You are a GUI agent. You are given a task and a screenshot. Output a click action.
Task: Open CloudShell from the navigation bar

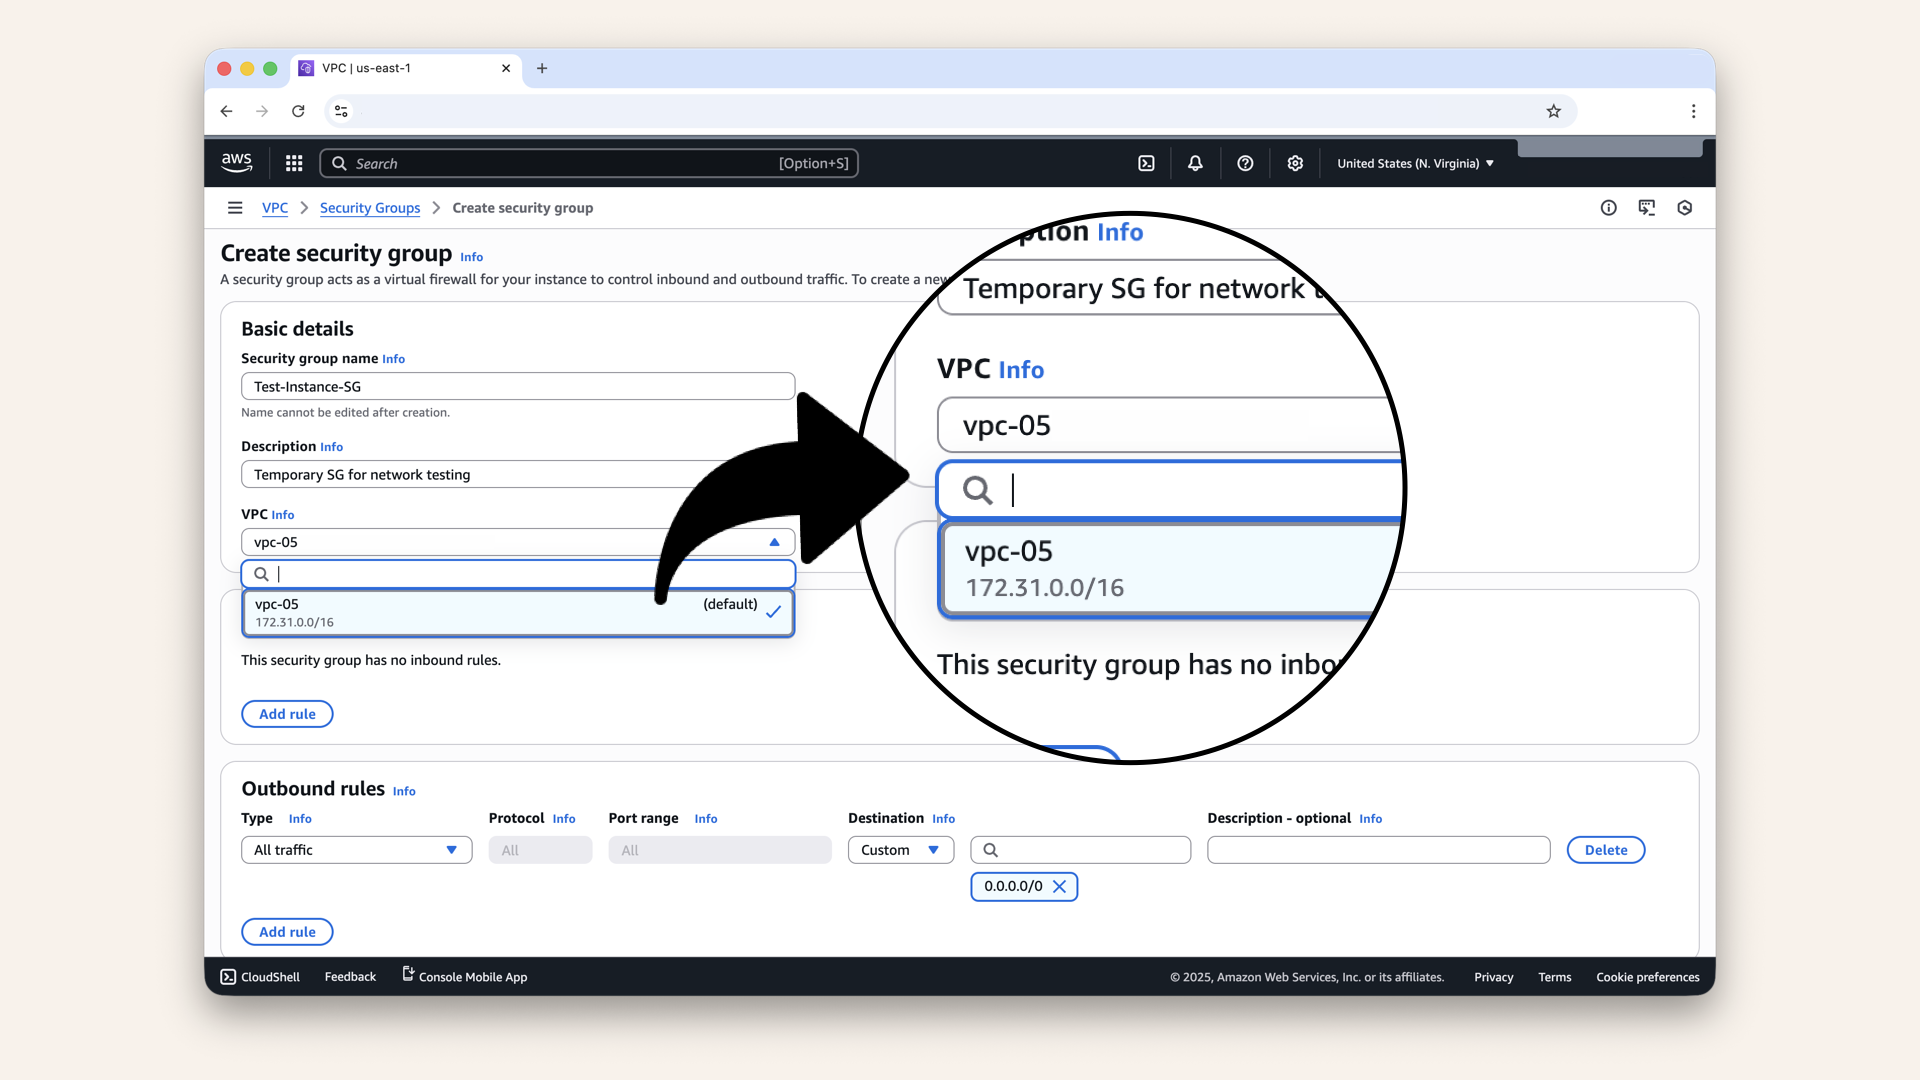point(259,977)
